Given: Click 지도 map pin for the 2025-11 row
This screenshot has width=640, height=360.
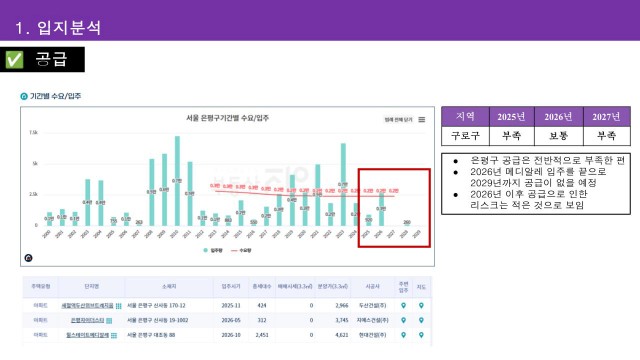Looking at the screenshot, I should (421, 305).
